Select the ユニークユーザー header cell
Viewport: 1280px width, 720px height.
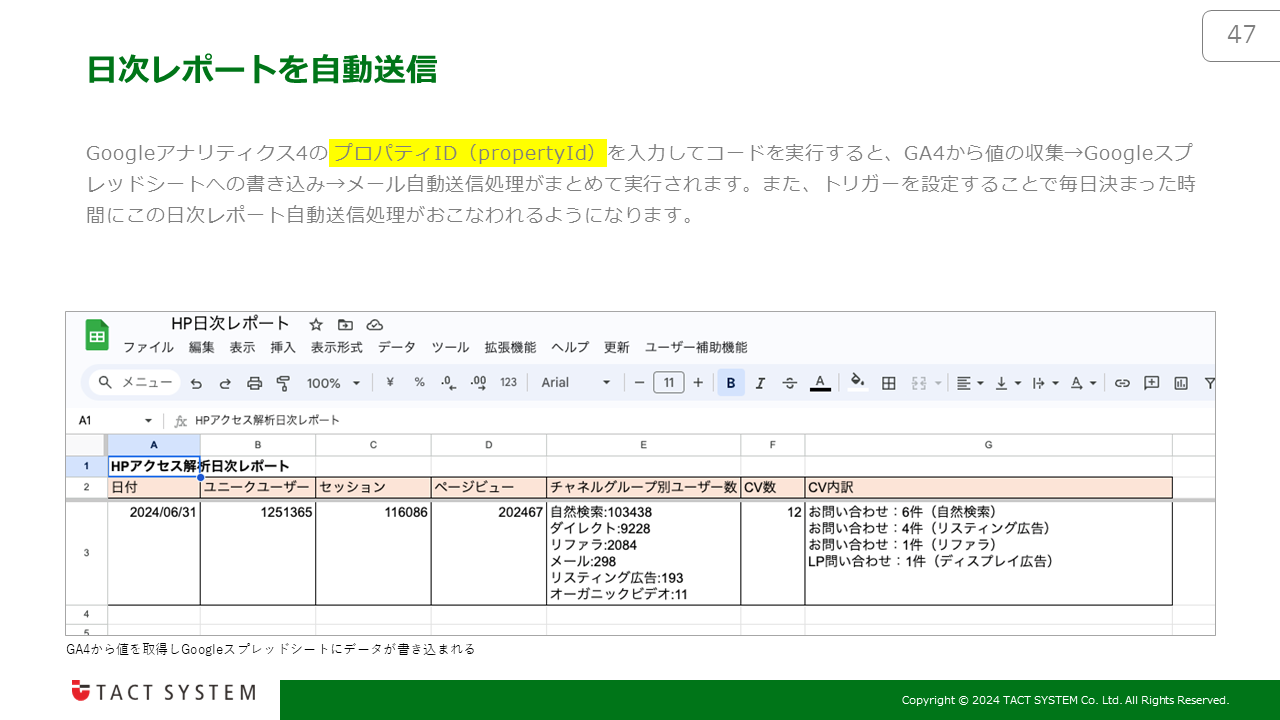click(x=258, y=488)
